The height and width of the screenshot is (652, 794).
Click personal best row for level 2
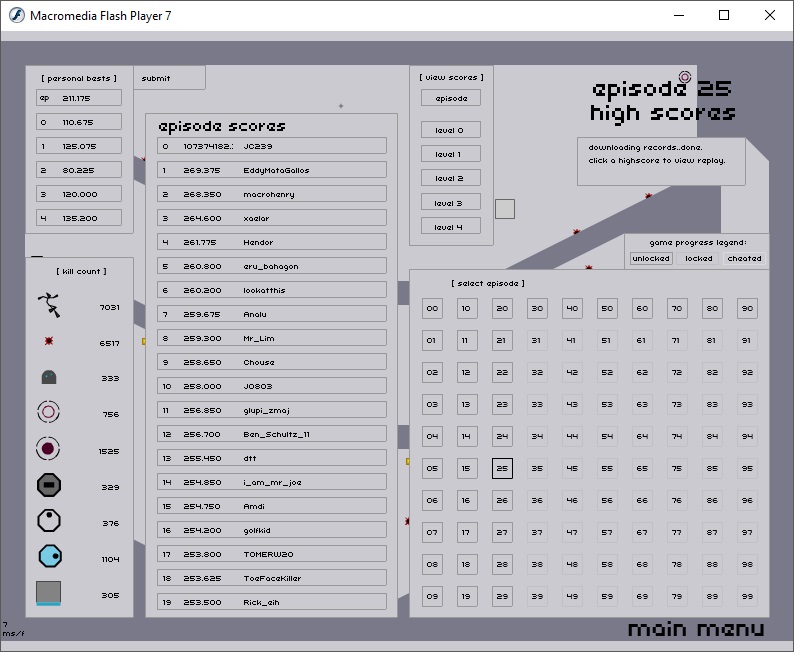pyautogui.click(x=79, y=170)
